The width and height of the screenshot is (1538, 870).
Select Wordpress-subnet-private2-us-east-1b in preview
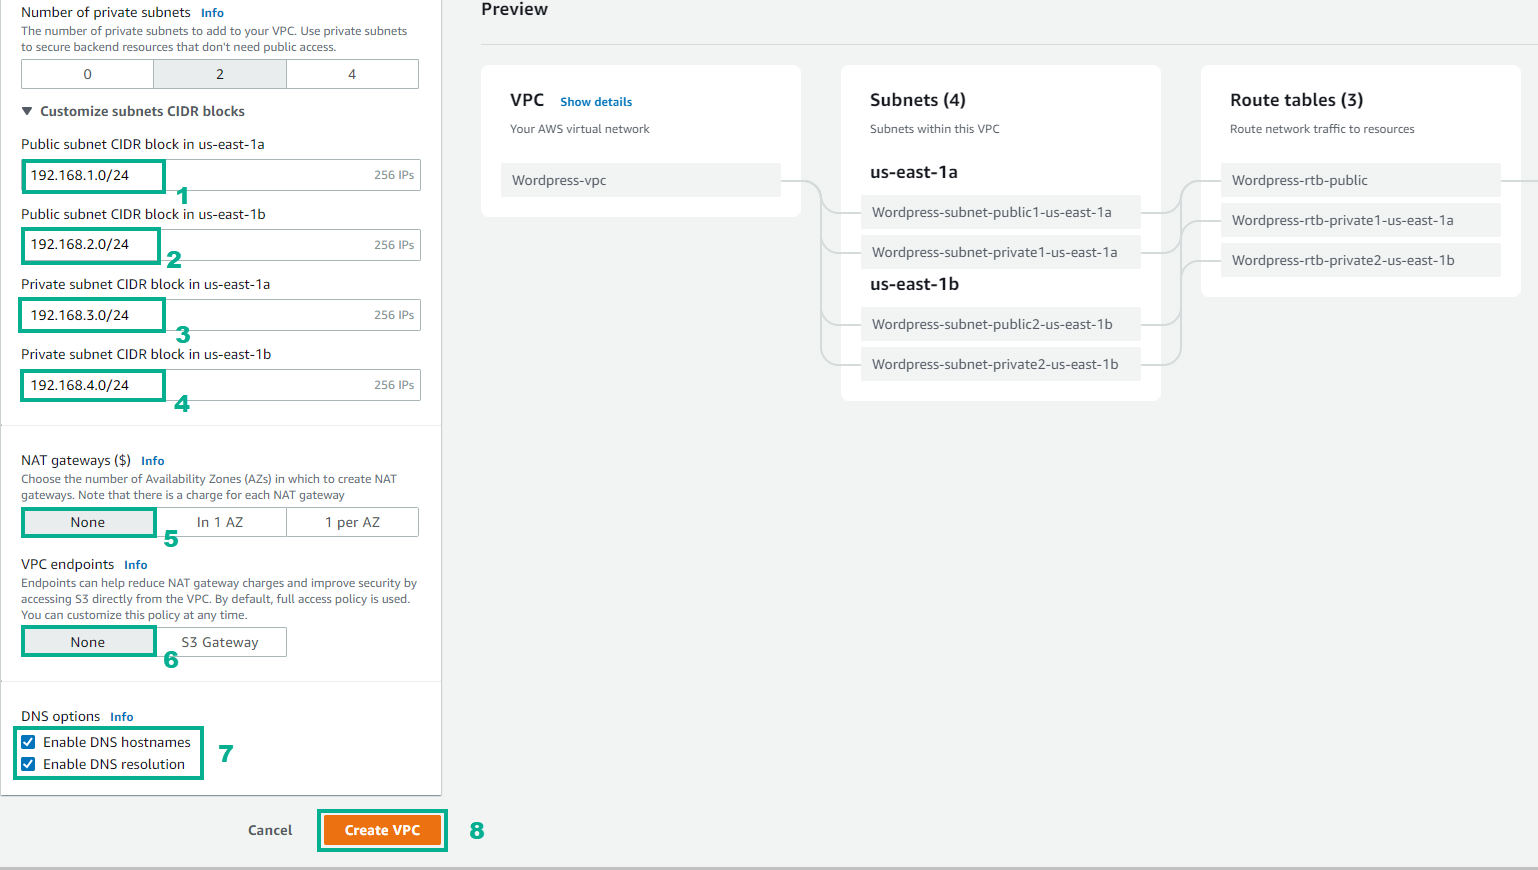(1001, 364)
